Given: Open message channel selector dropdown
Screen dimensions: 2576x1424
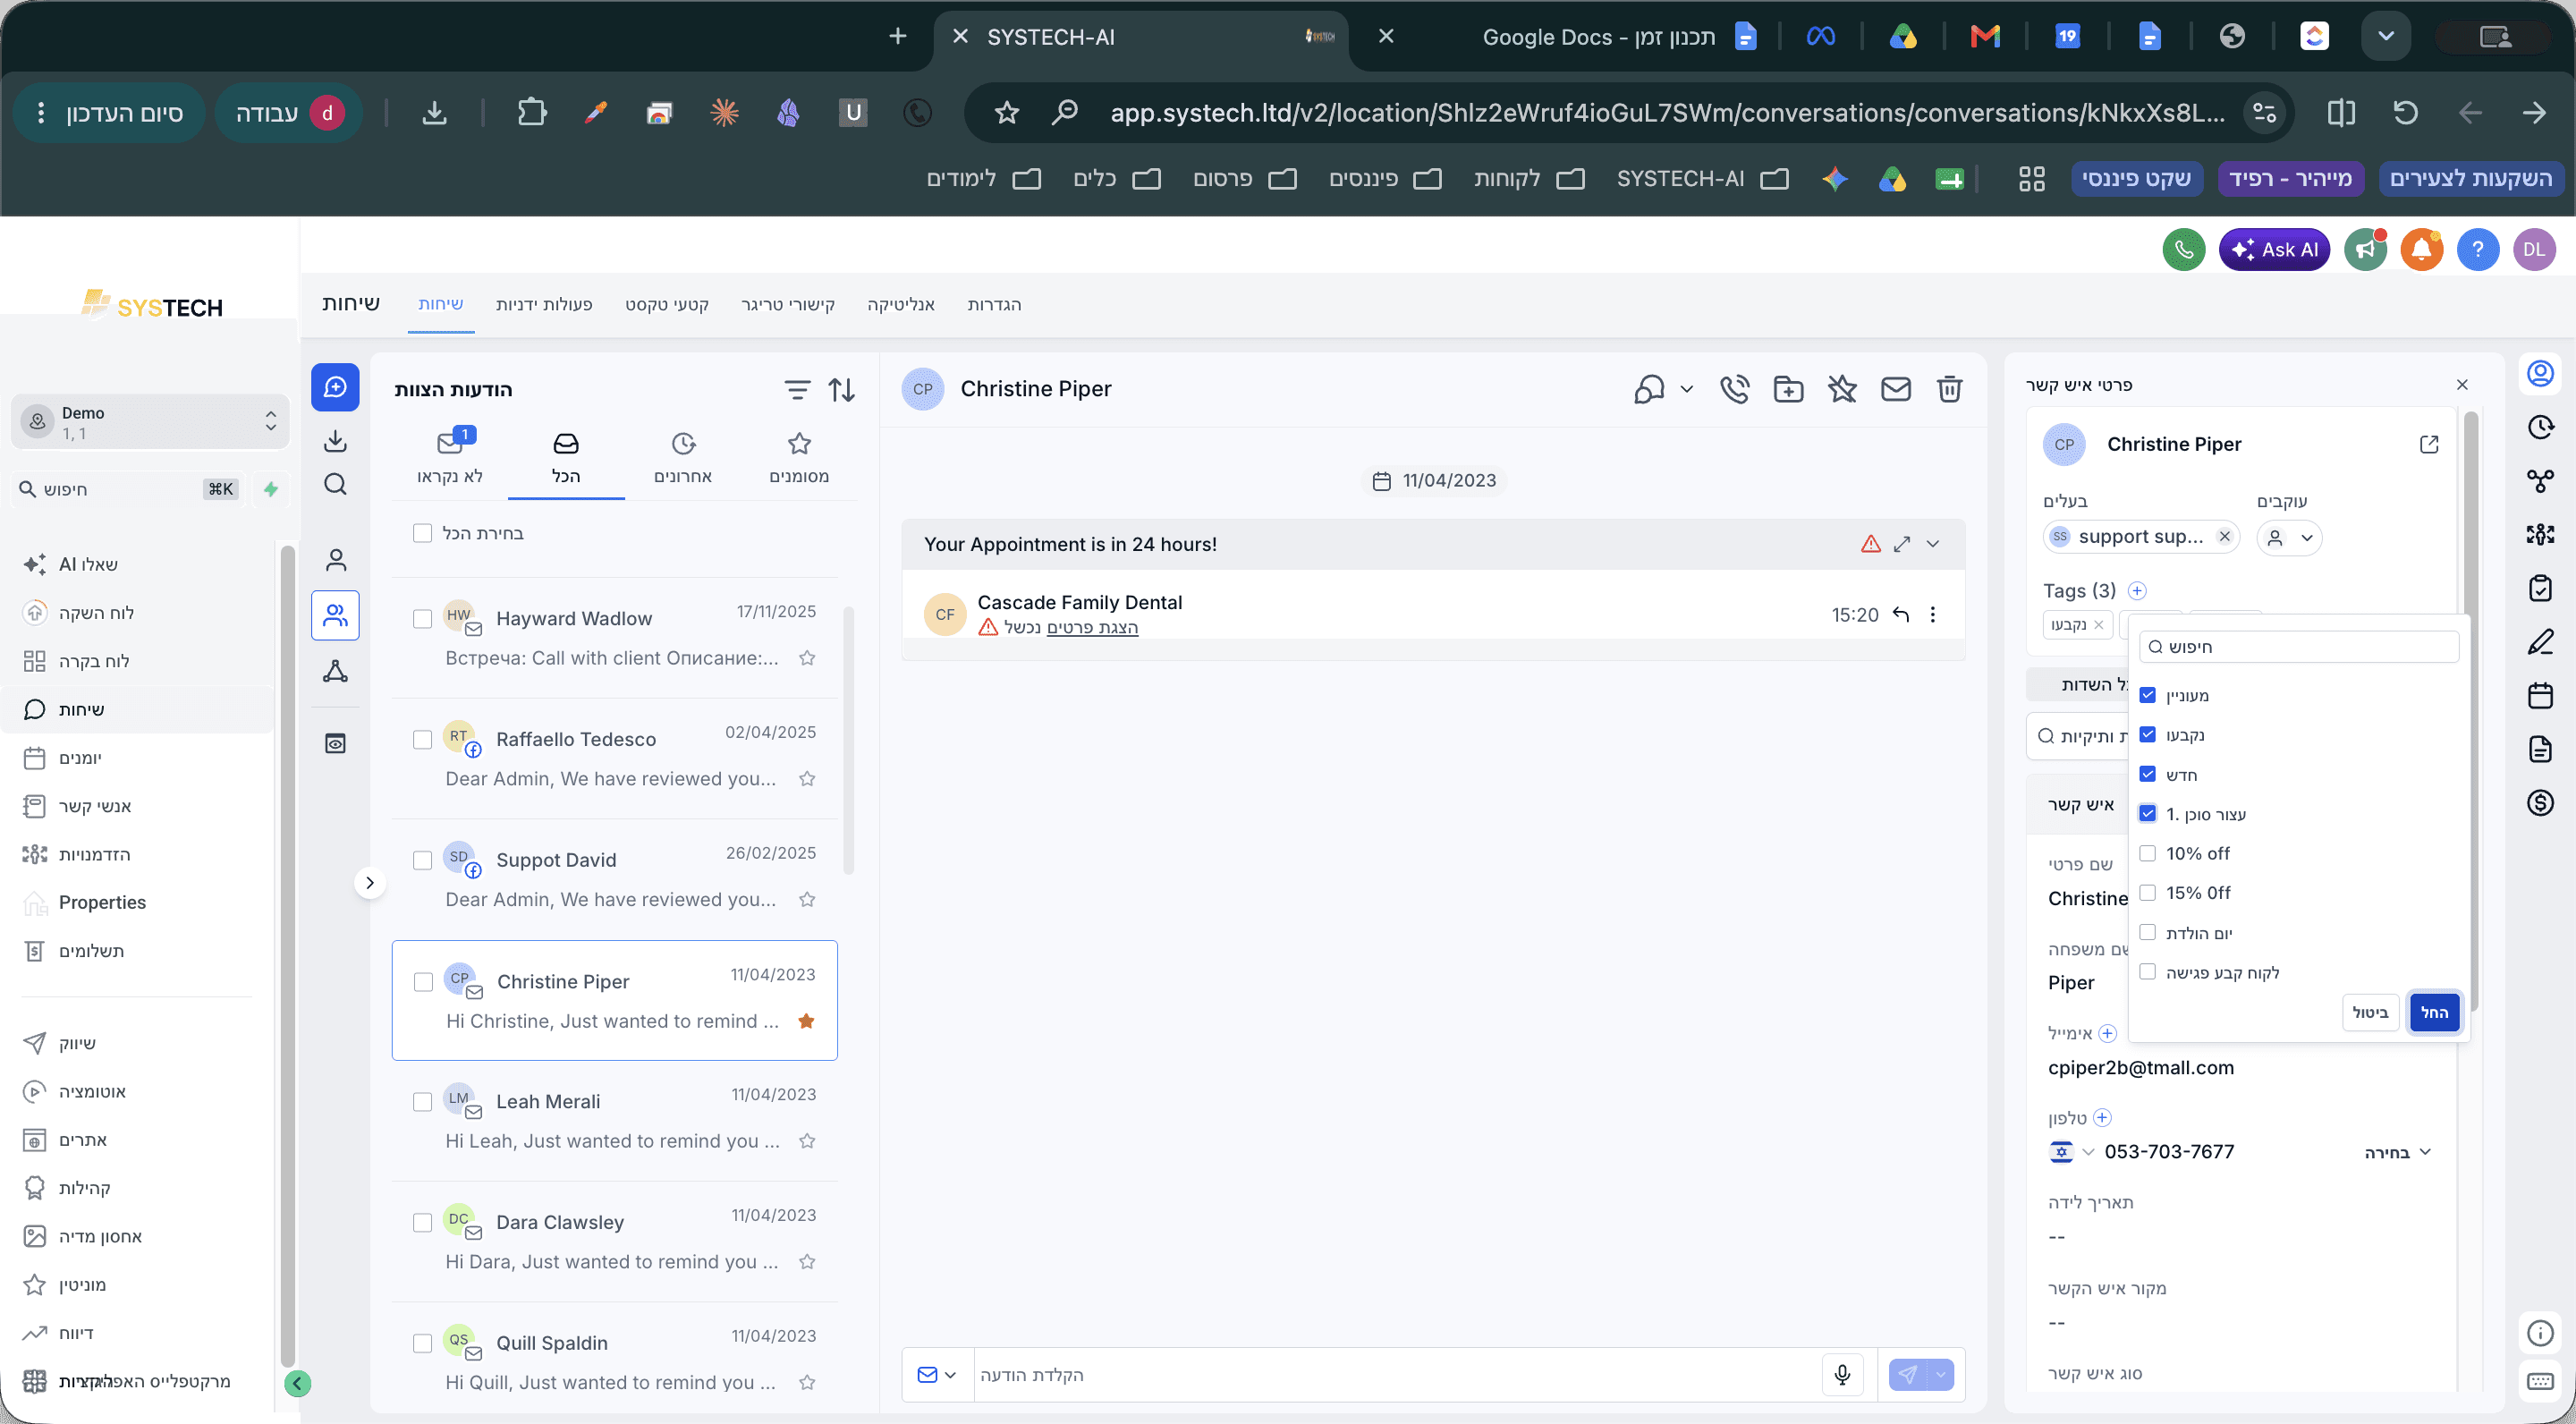Looking at the screenshot, I should tap(937, 1375).
